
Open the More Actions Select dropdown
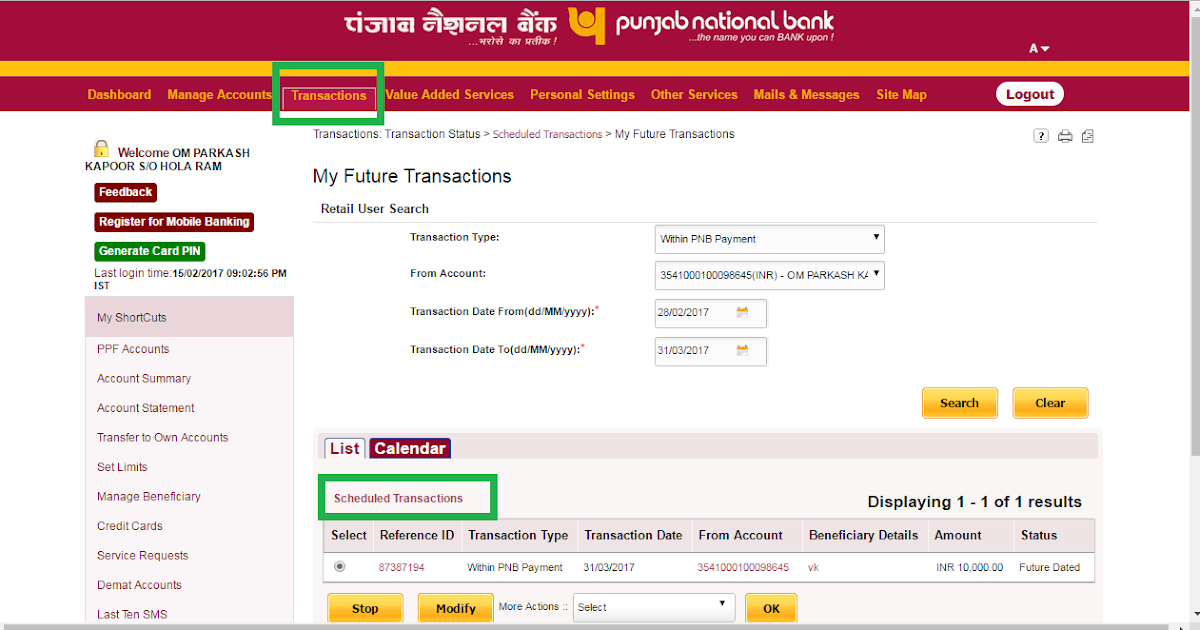point(653,606)
